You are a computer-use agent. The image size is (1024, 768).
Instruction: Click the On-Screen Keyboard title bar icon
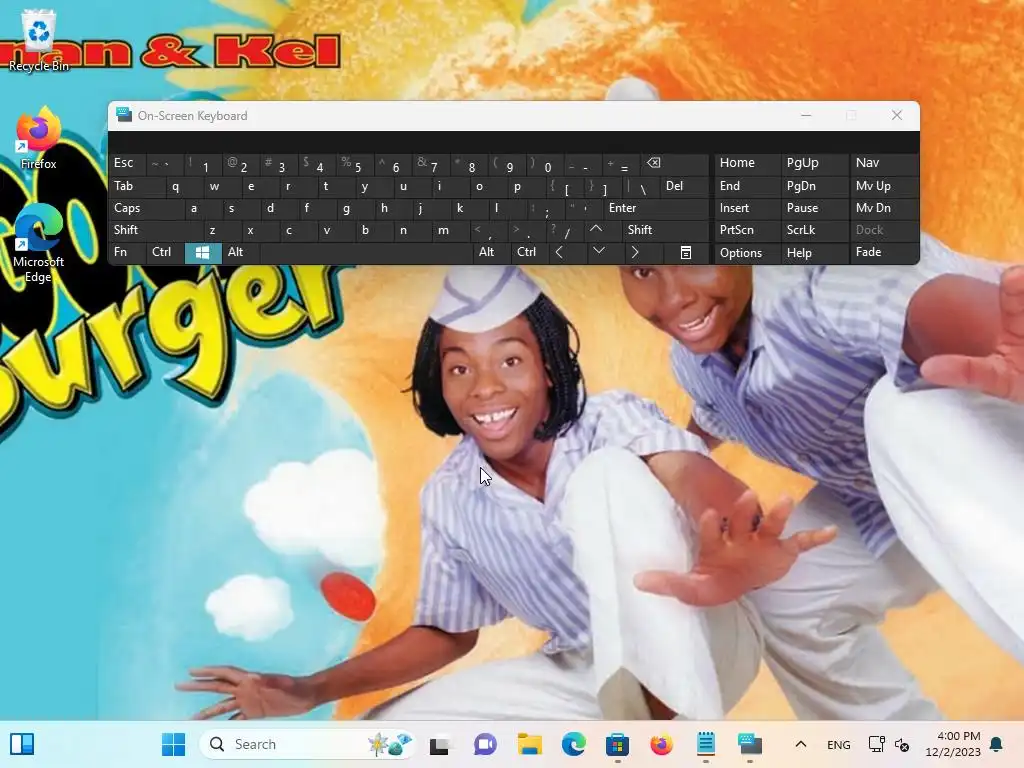(123, 115)
